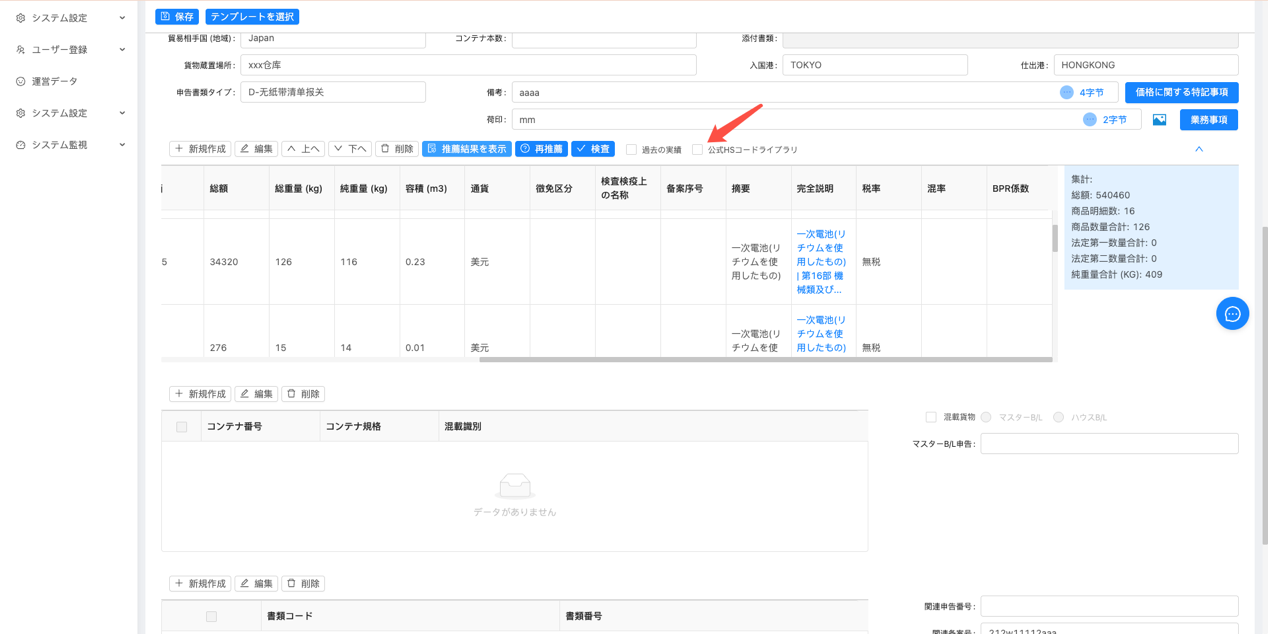Viewport: 1268px width, 634px height.
Task: Click the user icon beside ユーザー登録
Action: [x=20, y=50]
